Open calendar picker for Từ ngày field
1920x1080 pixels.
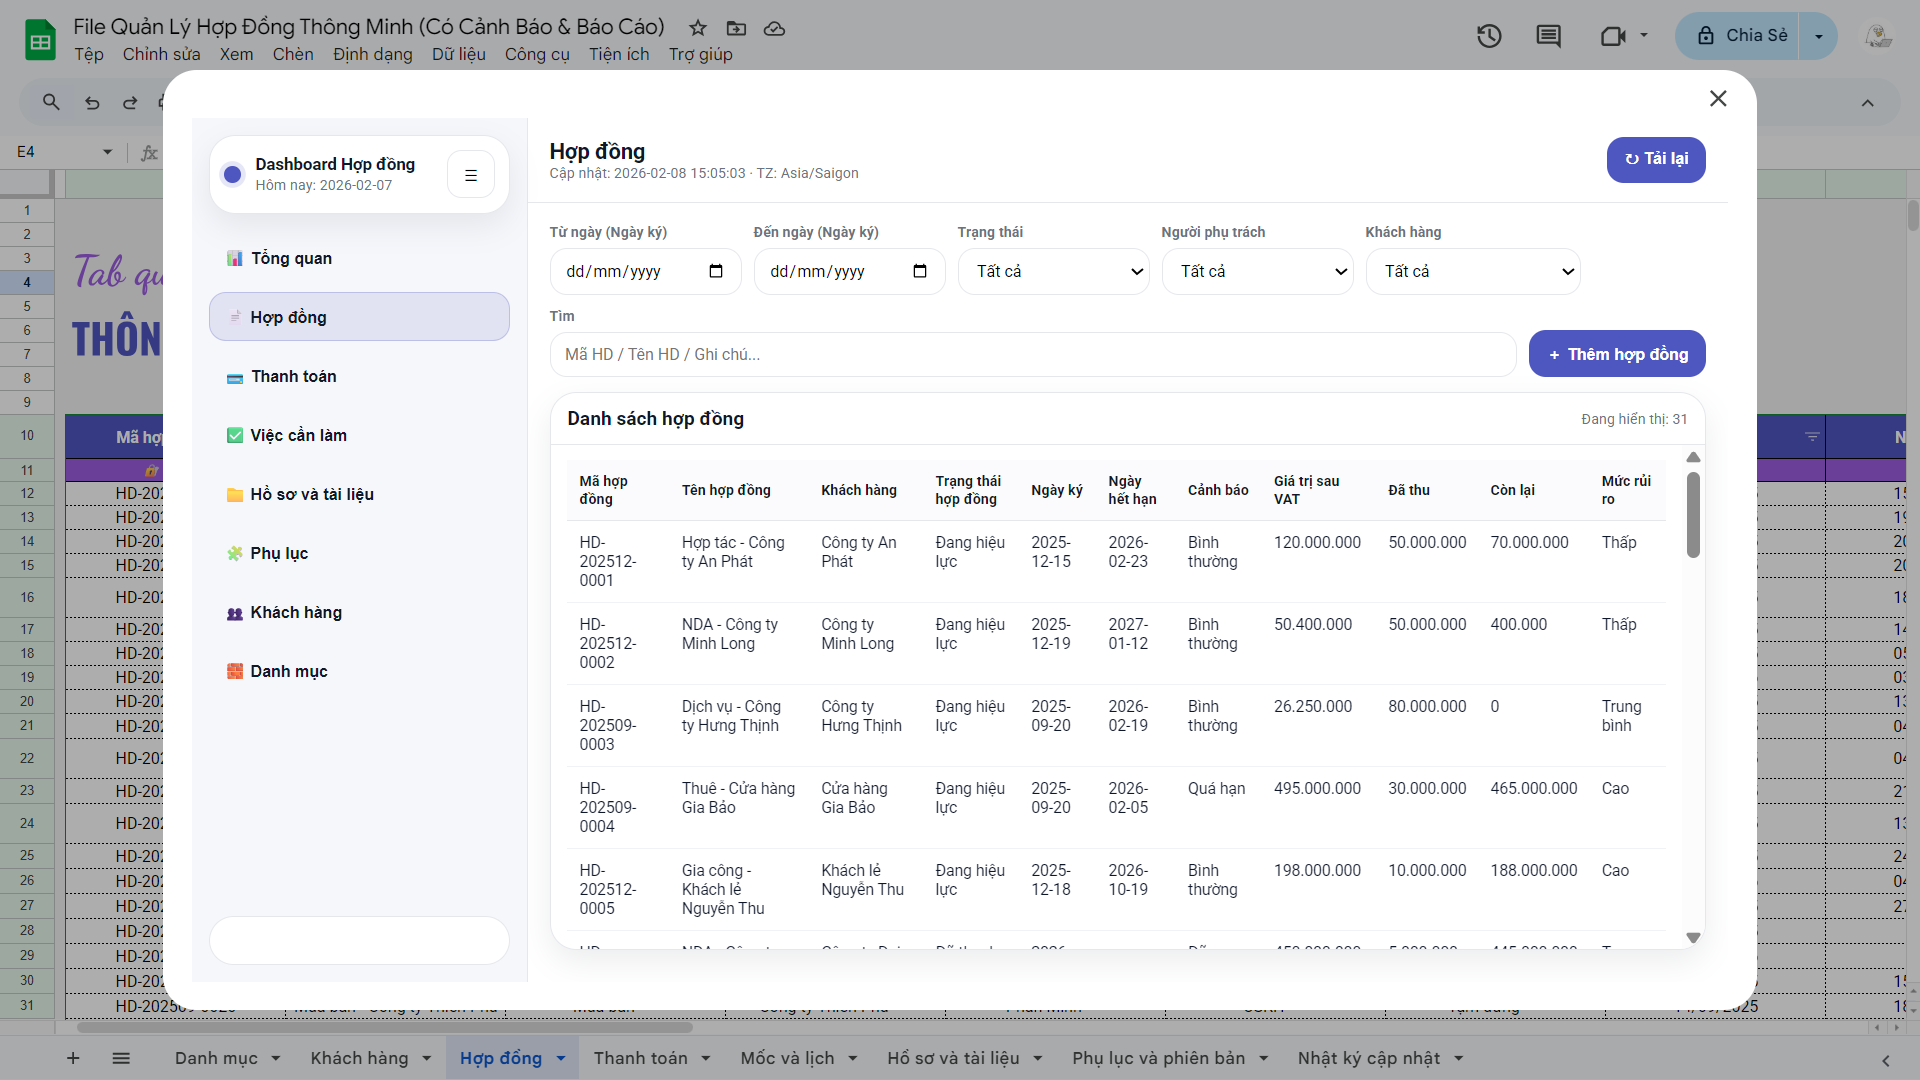tap(716, 271)
